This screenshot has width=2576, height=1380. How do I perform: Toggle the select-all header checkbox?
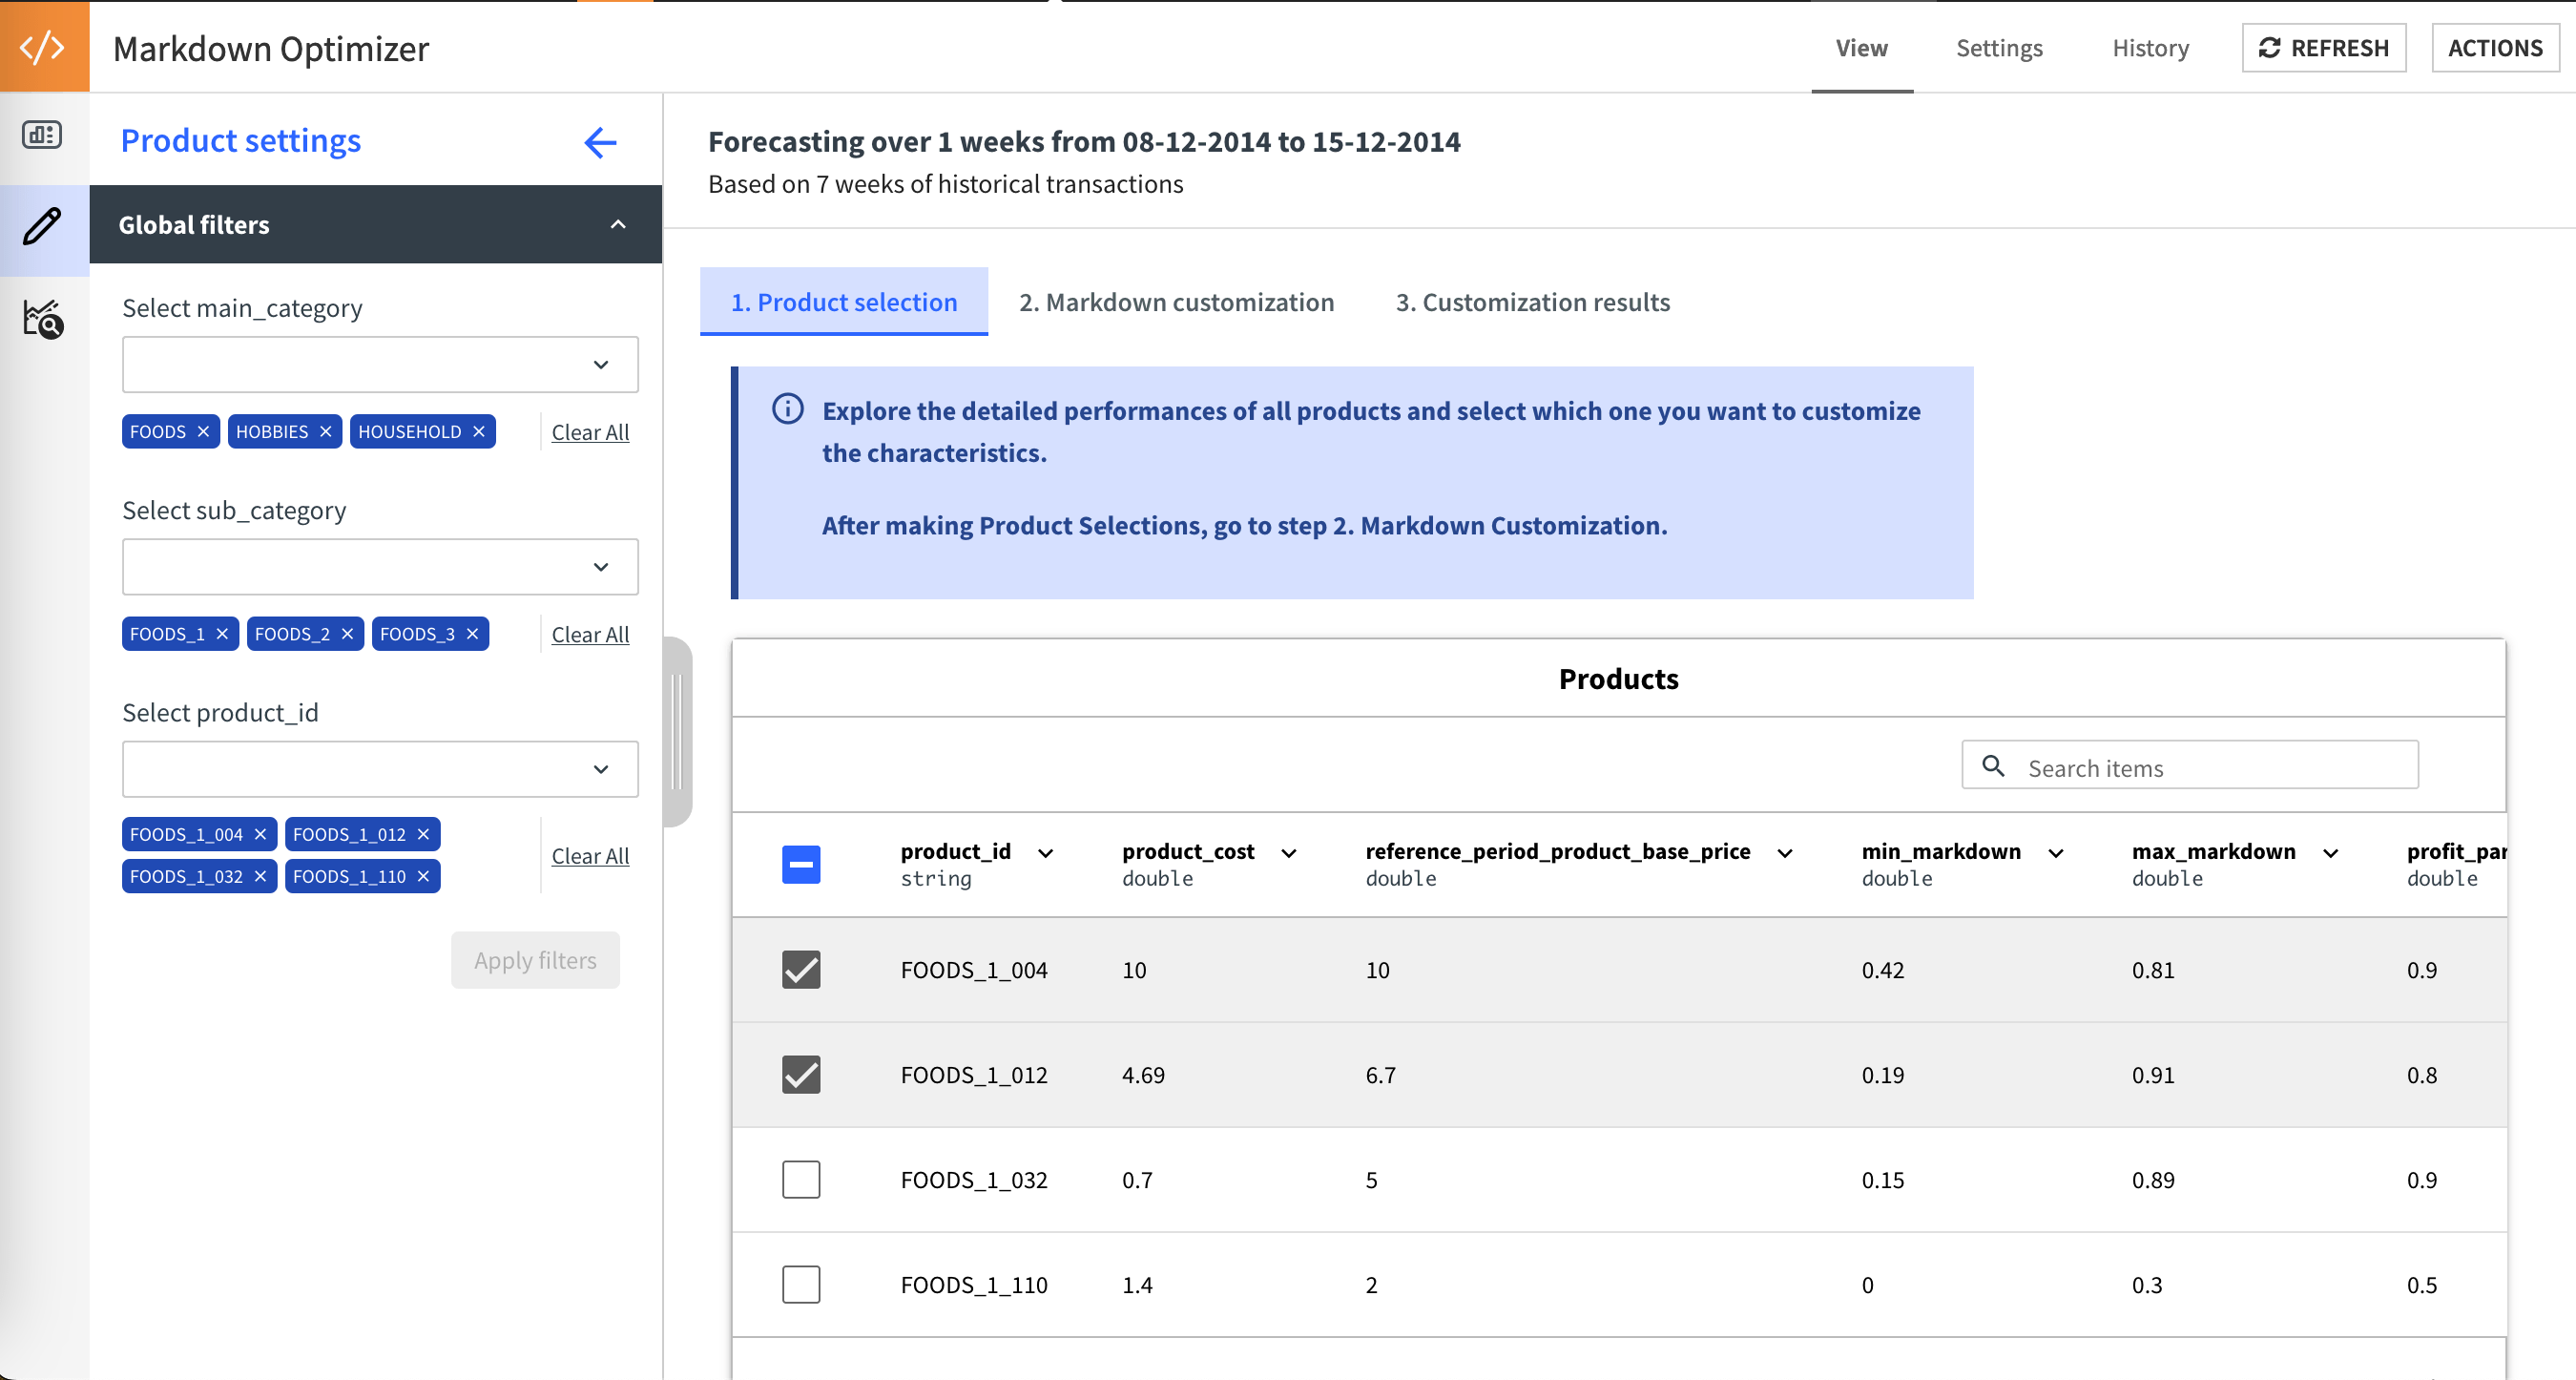tap(801, 864)
